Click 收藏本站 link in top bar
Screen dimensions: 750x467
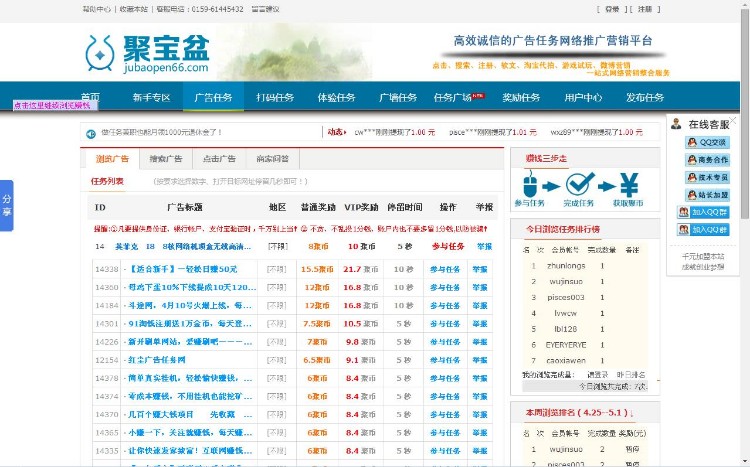[x=133, y=9]
